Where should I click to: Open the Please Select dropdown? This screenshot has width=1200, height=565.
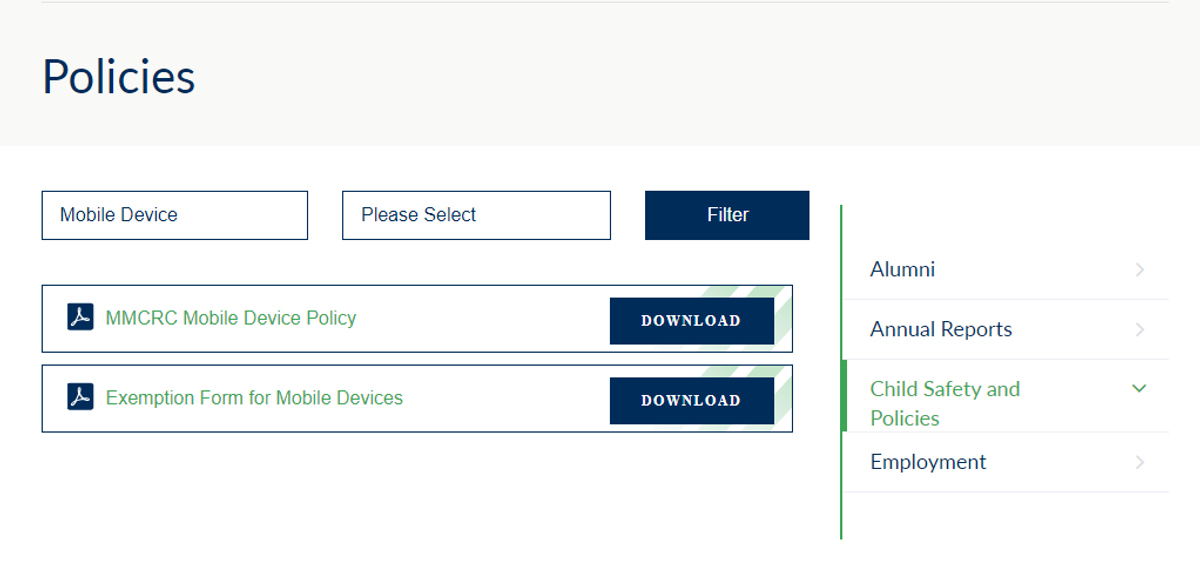tap(476, 215)
